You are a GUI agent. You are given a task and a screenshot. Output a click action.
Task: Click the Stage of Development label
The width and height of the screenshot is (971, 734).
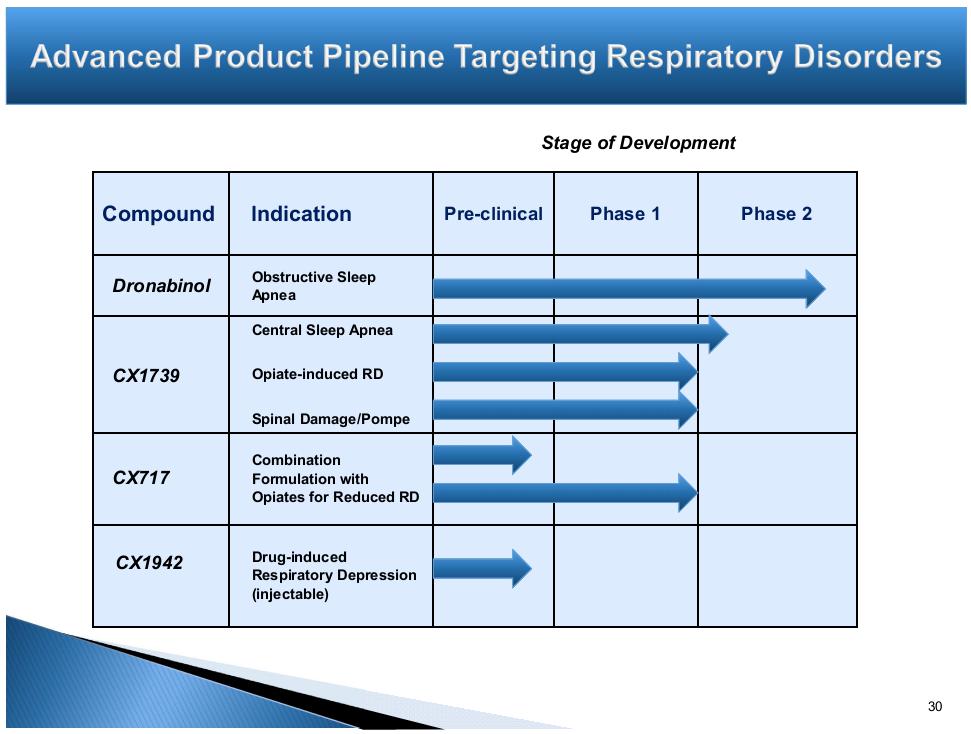(x=638, y=143)
